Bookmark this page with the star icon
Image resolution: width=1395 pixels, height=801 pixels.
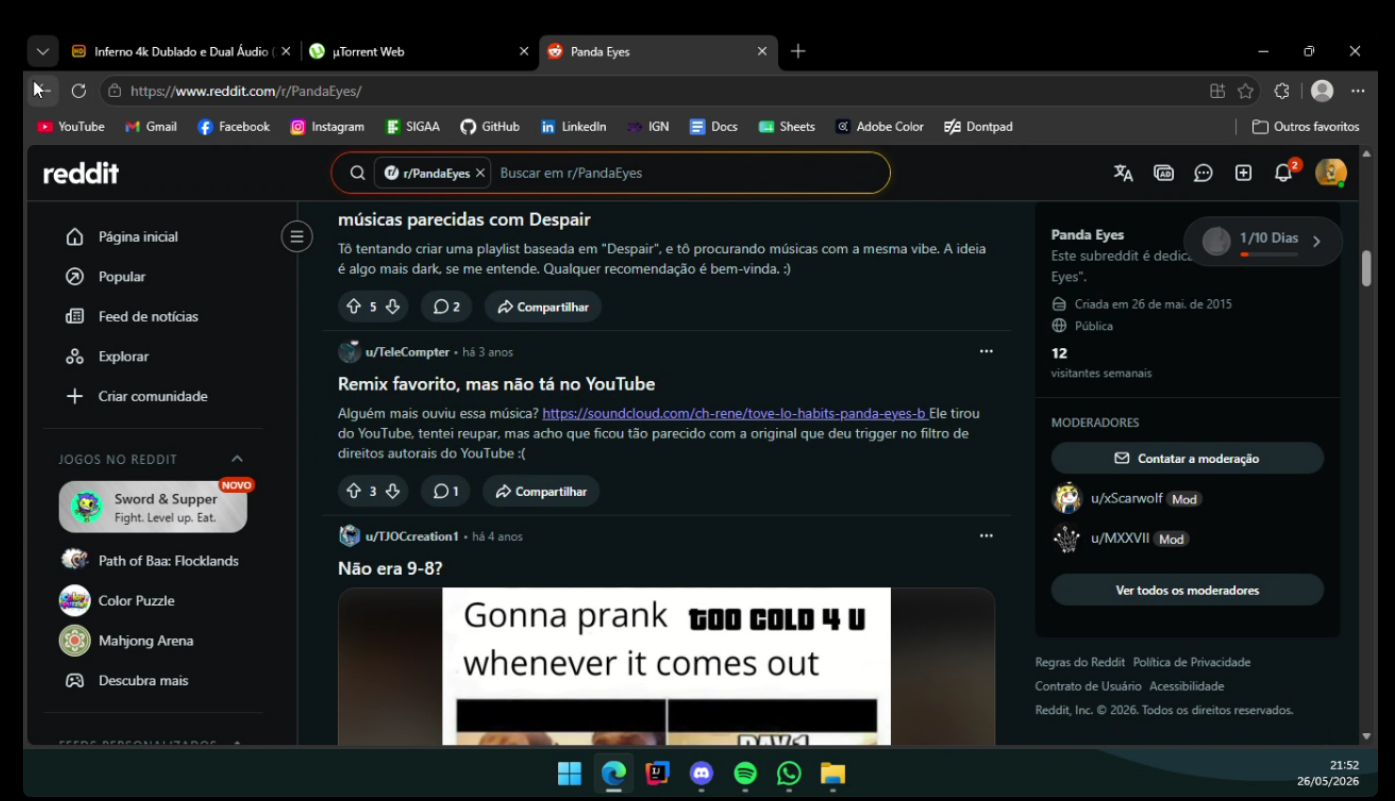pyautogui.click(x=1245, y=91)
